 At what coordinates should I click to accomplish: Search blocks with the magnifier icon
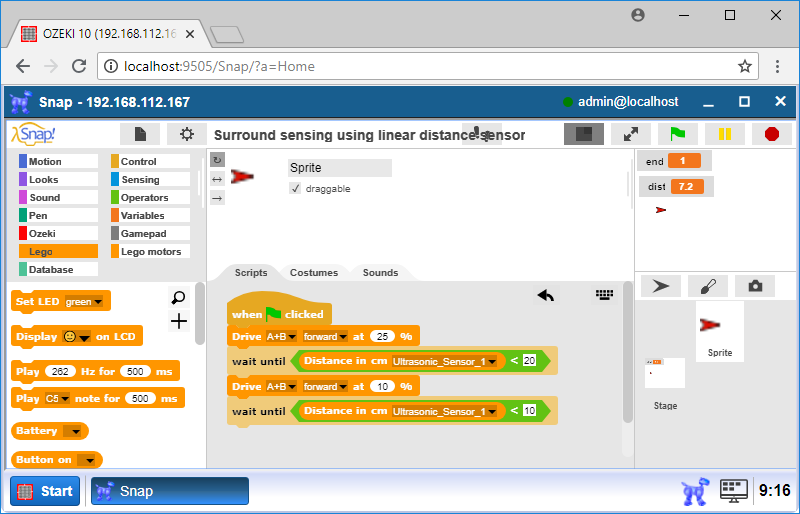point(179,297)
